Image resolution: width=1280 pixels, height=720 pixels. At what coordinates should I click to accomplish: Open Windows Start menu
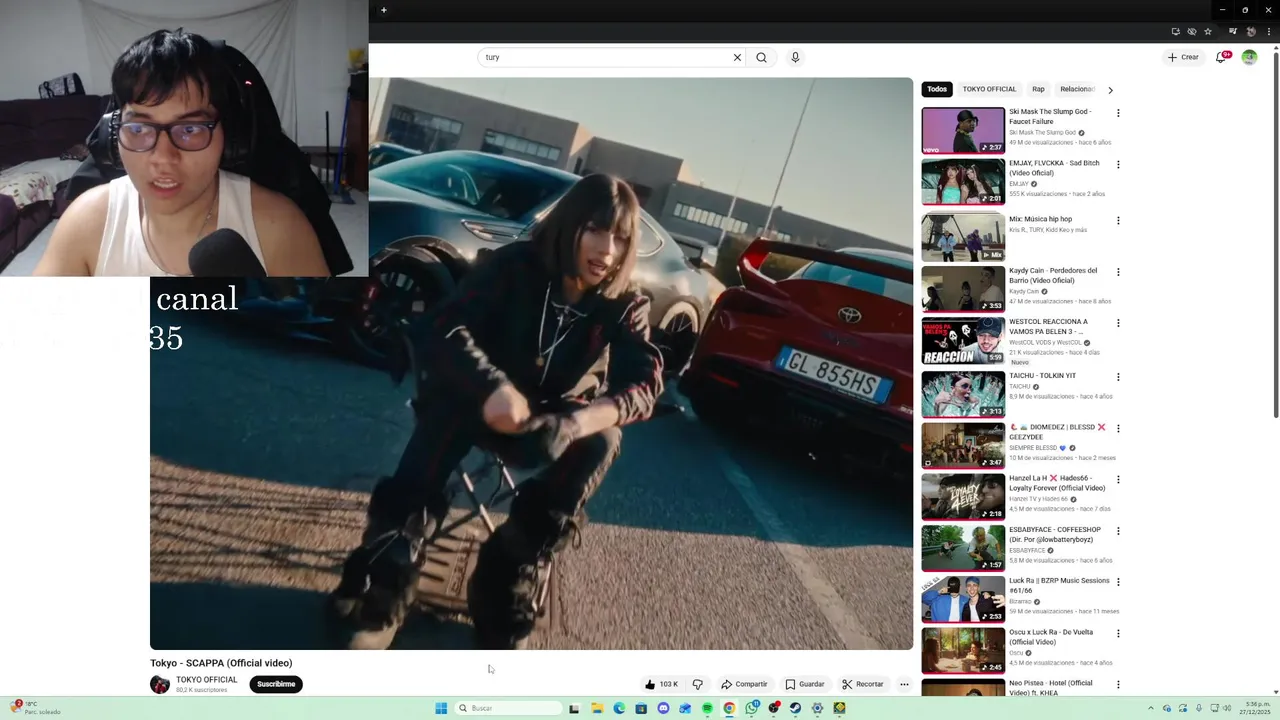[x=441, y=708]
